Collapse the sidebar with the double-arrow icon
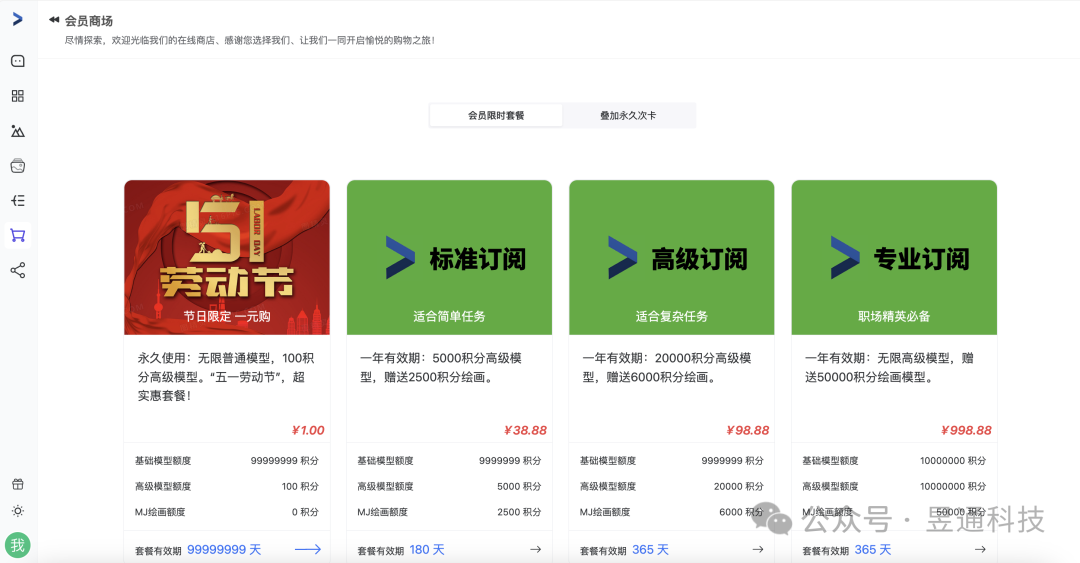Image resolution: width=1080 pixels, height=563 pixels. pyautogui.click(x=54, y=20)
